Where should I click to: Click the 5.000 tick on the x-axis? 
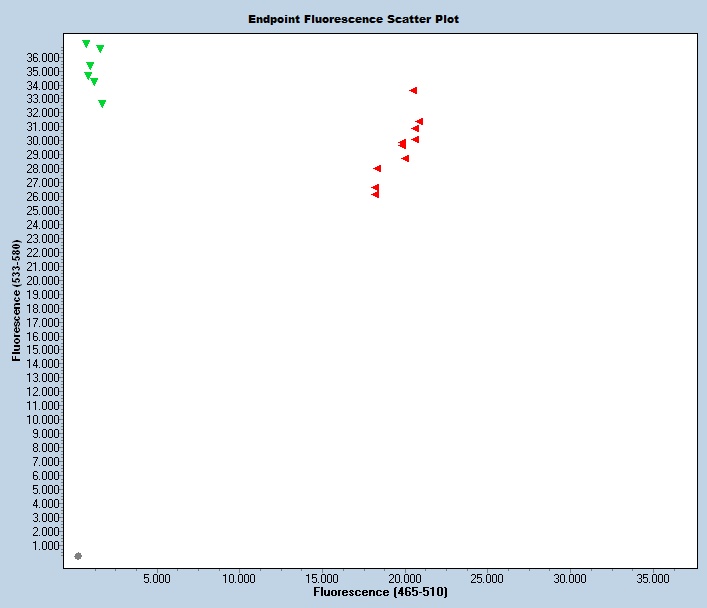(x=157, y=579)
